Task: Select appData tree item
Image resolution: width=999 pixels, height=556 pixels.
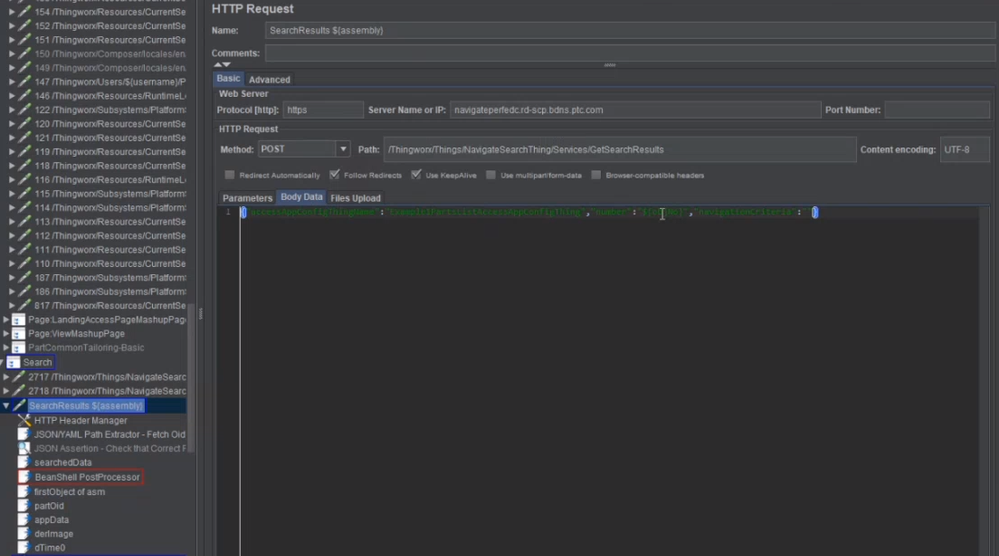Action: [52, 520]
